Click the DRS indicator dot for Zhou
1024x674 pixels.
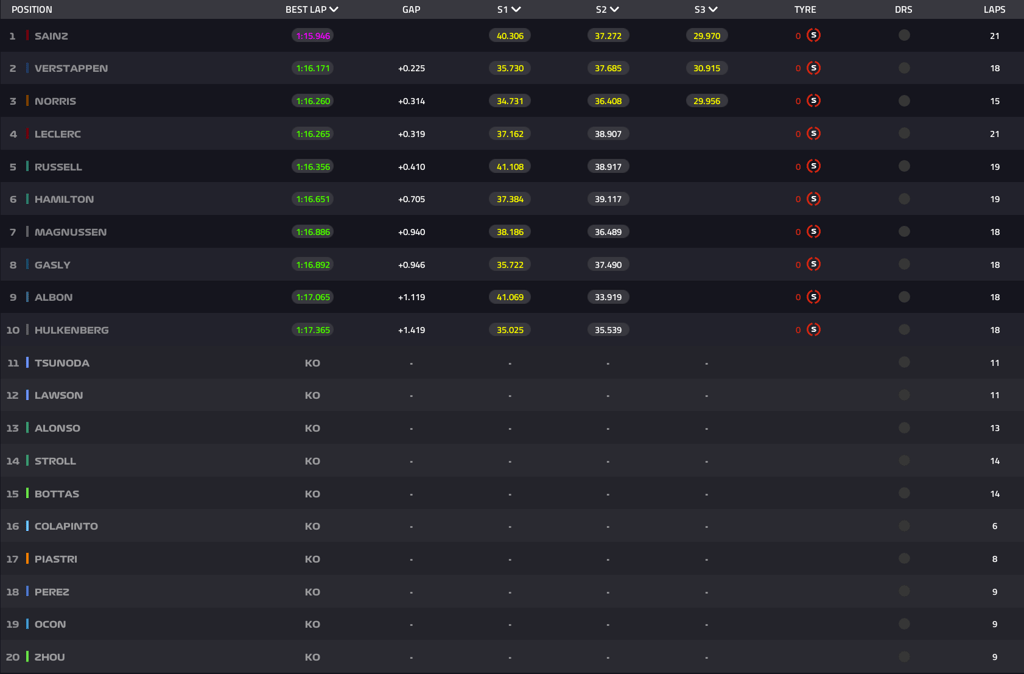pyautogui.click(x=904, y=656)
